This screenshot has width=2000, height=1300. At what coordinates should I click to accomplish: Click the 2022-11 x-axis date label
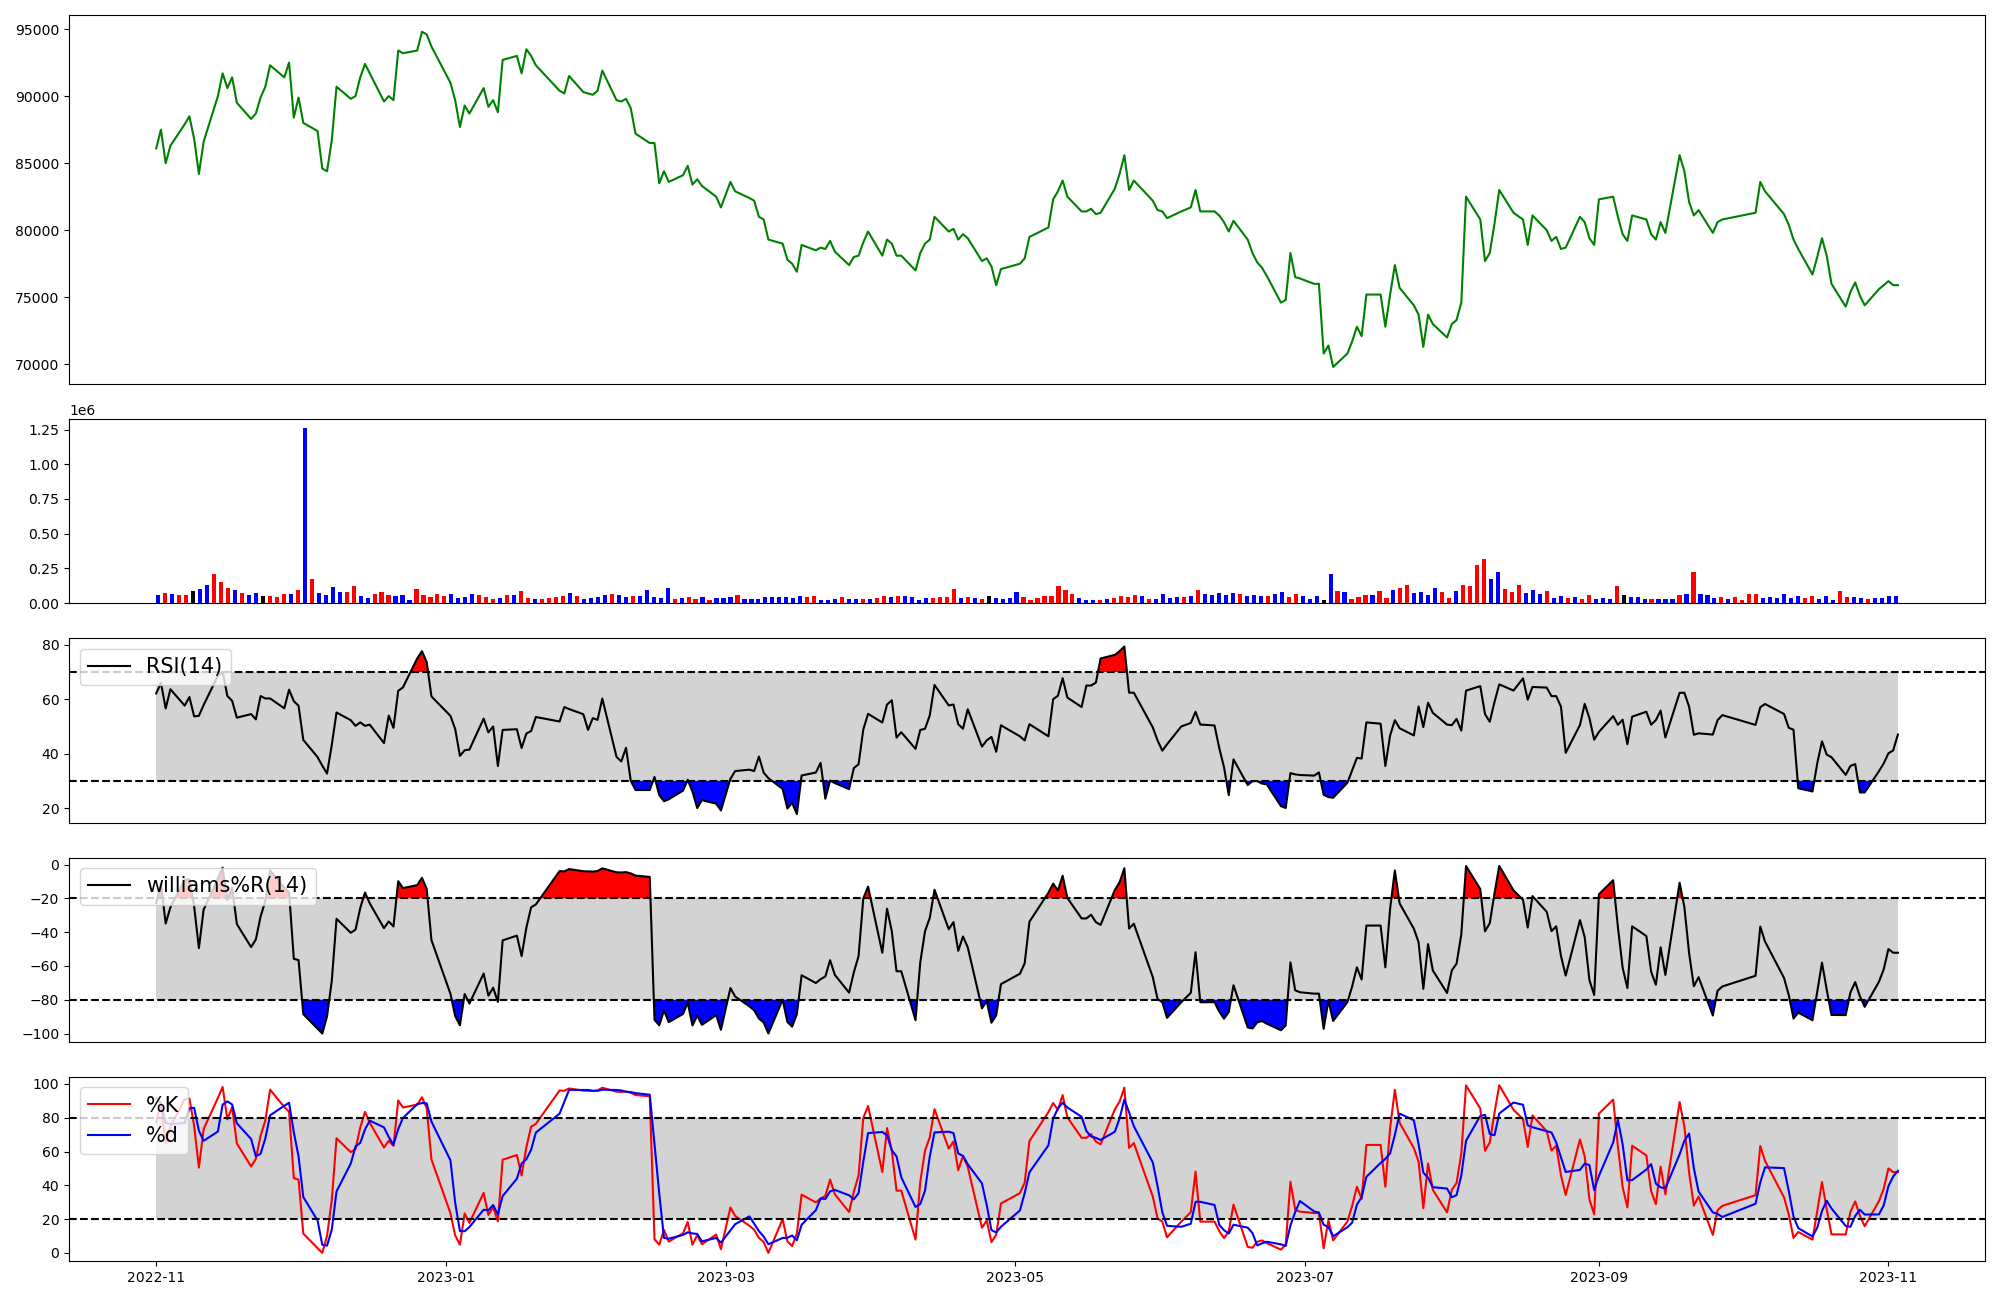coord(156,1277)
